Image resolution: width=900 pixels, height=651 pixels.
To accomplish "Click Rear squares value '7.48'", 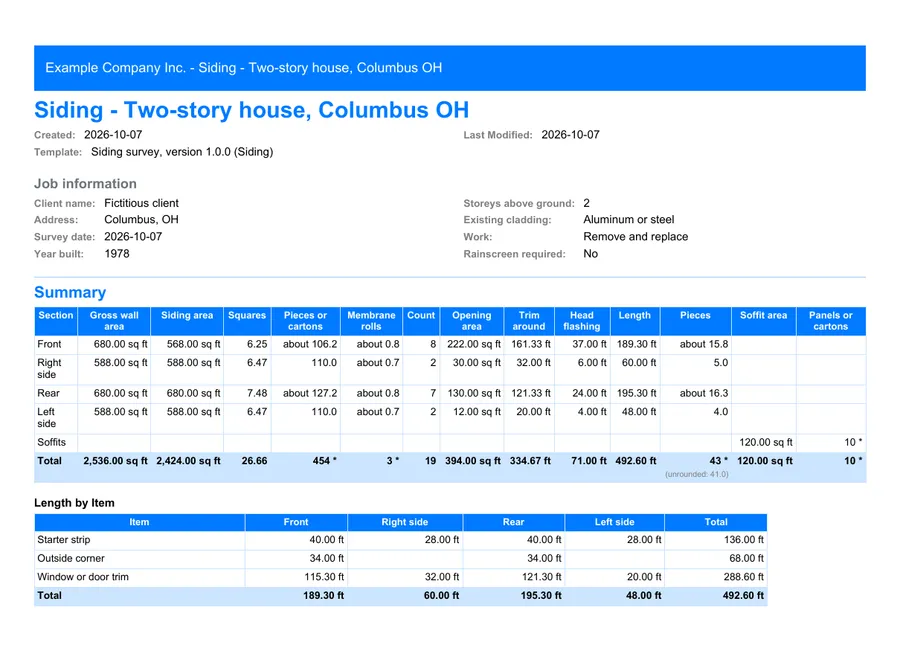I will tap(257, 393).
